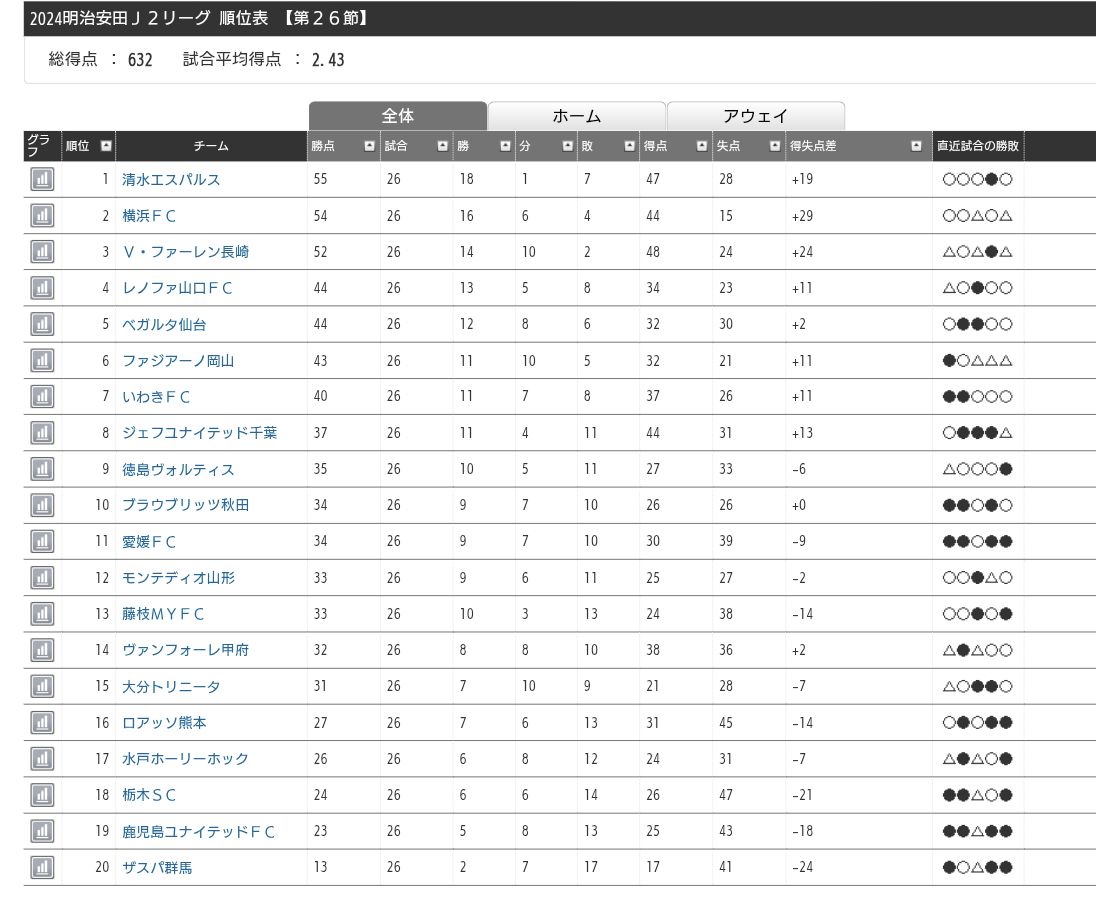
Task: Sort by 勝点 using its arrow
Action: point(369,146)
